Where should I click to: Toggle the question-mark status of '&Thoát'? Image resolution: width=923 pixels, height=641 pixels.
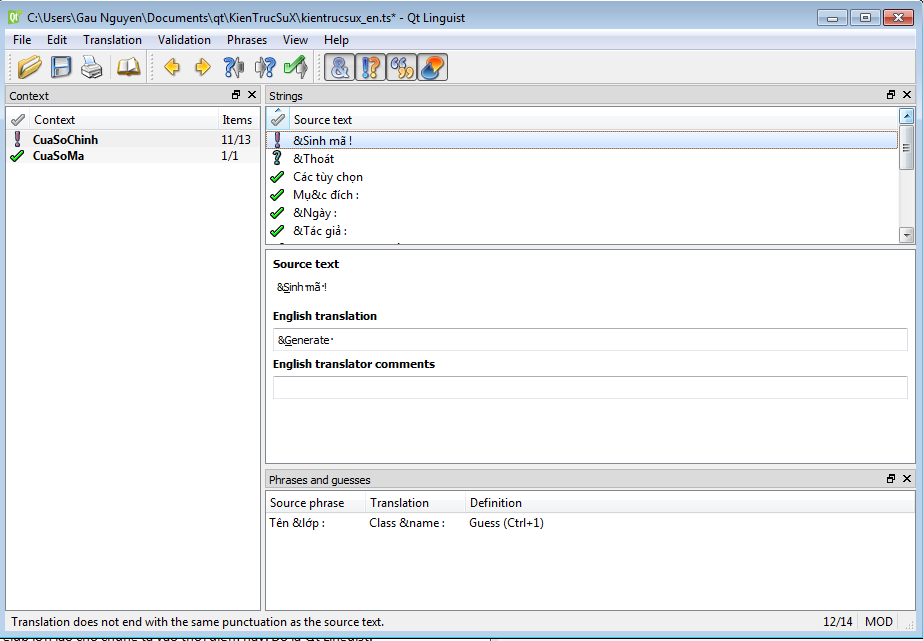[x=277, y=158]
